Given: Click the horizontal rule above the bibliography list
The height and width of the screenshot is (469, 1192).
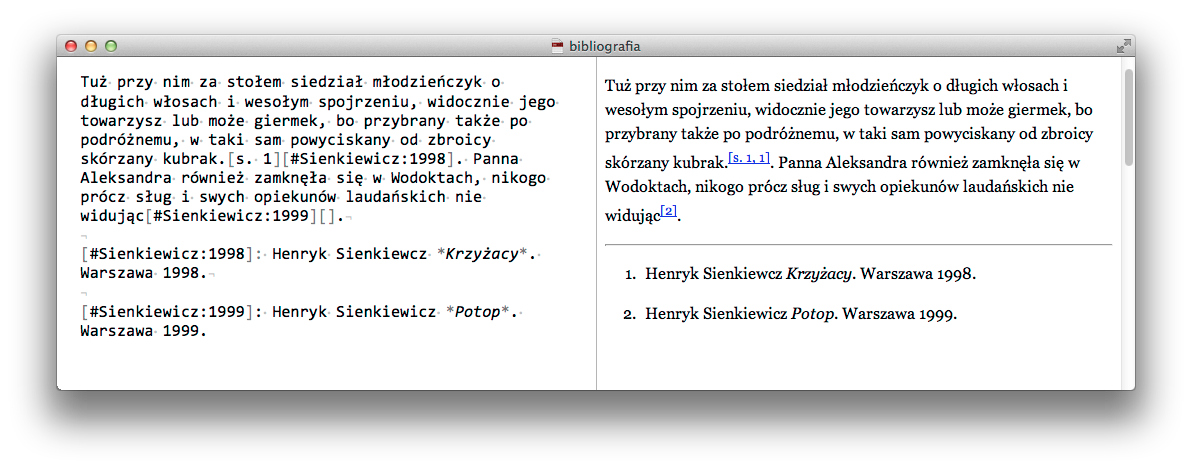Looking at the screenshot, I should coord(858,244).
